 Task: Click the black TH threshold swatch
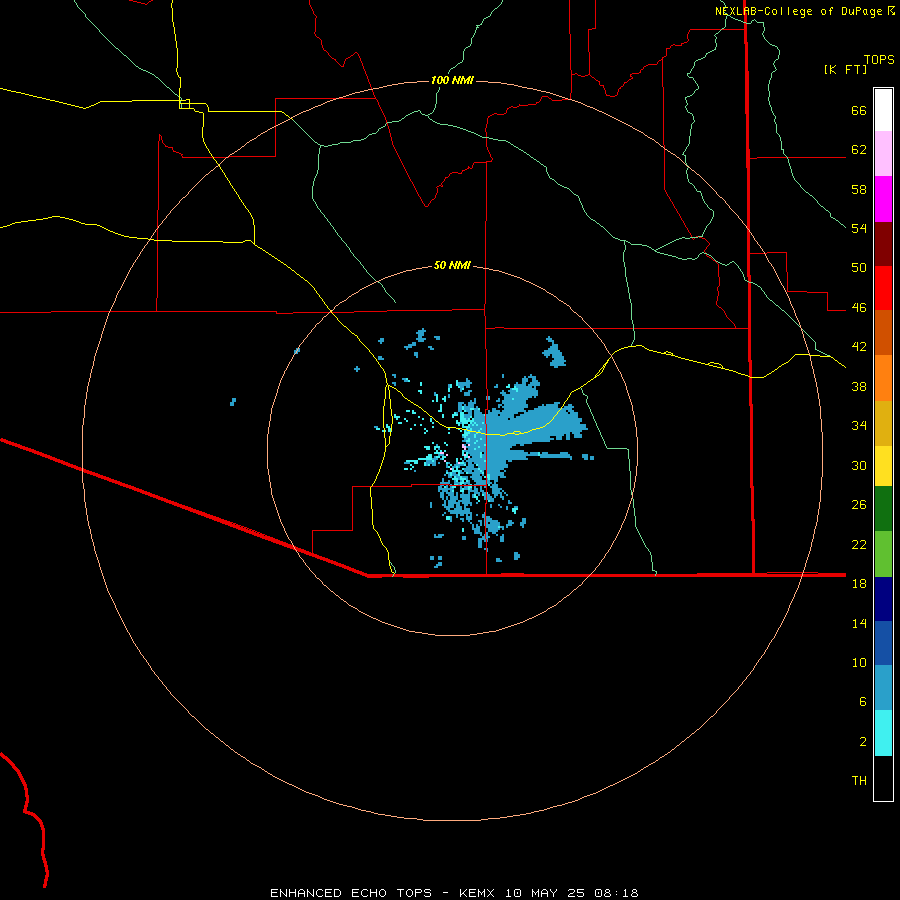click(883, 778)
